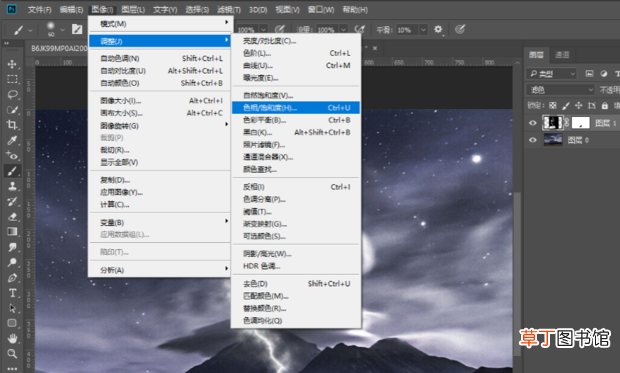This screenshot has height=373, width=620.
Task: Open the brush smoothing options gear
Action: (x=438, y=29)
